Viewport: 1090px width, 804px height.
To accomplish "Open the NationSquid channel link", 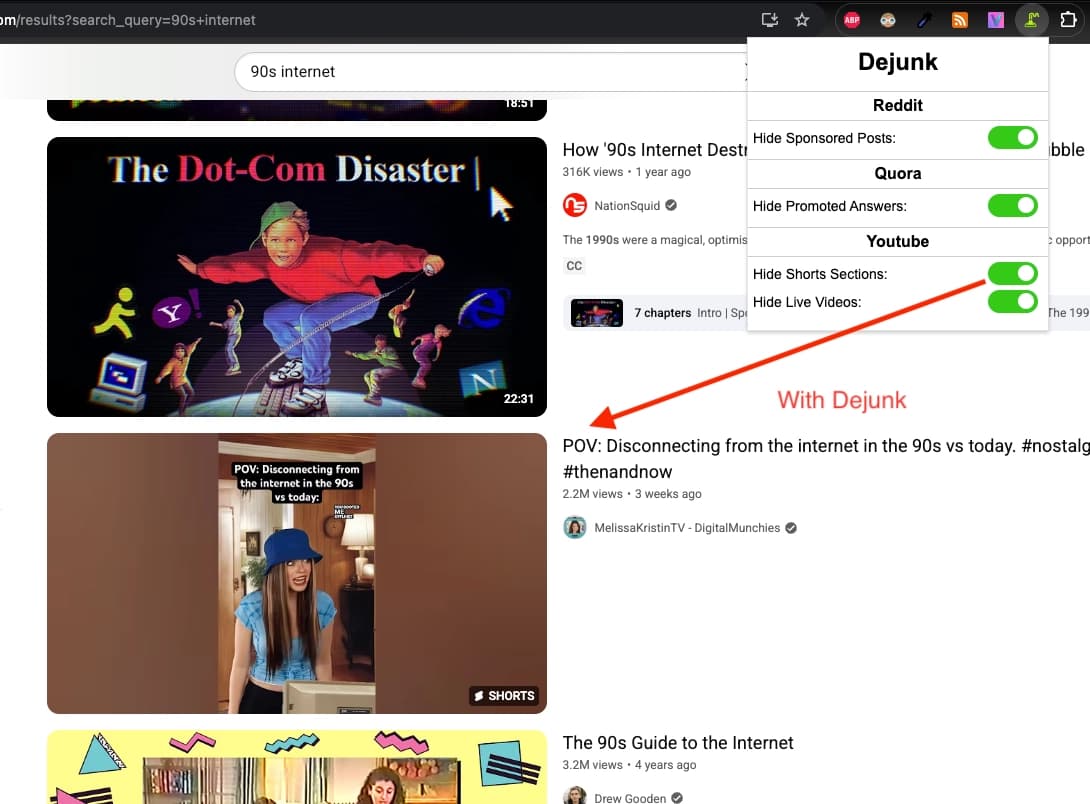I will coord(629,205).
